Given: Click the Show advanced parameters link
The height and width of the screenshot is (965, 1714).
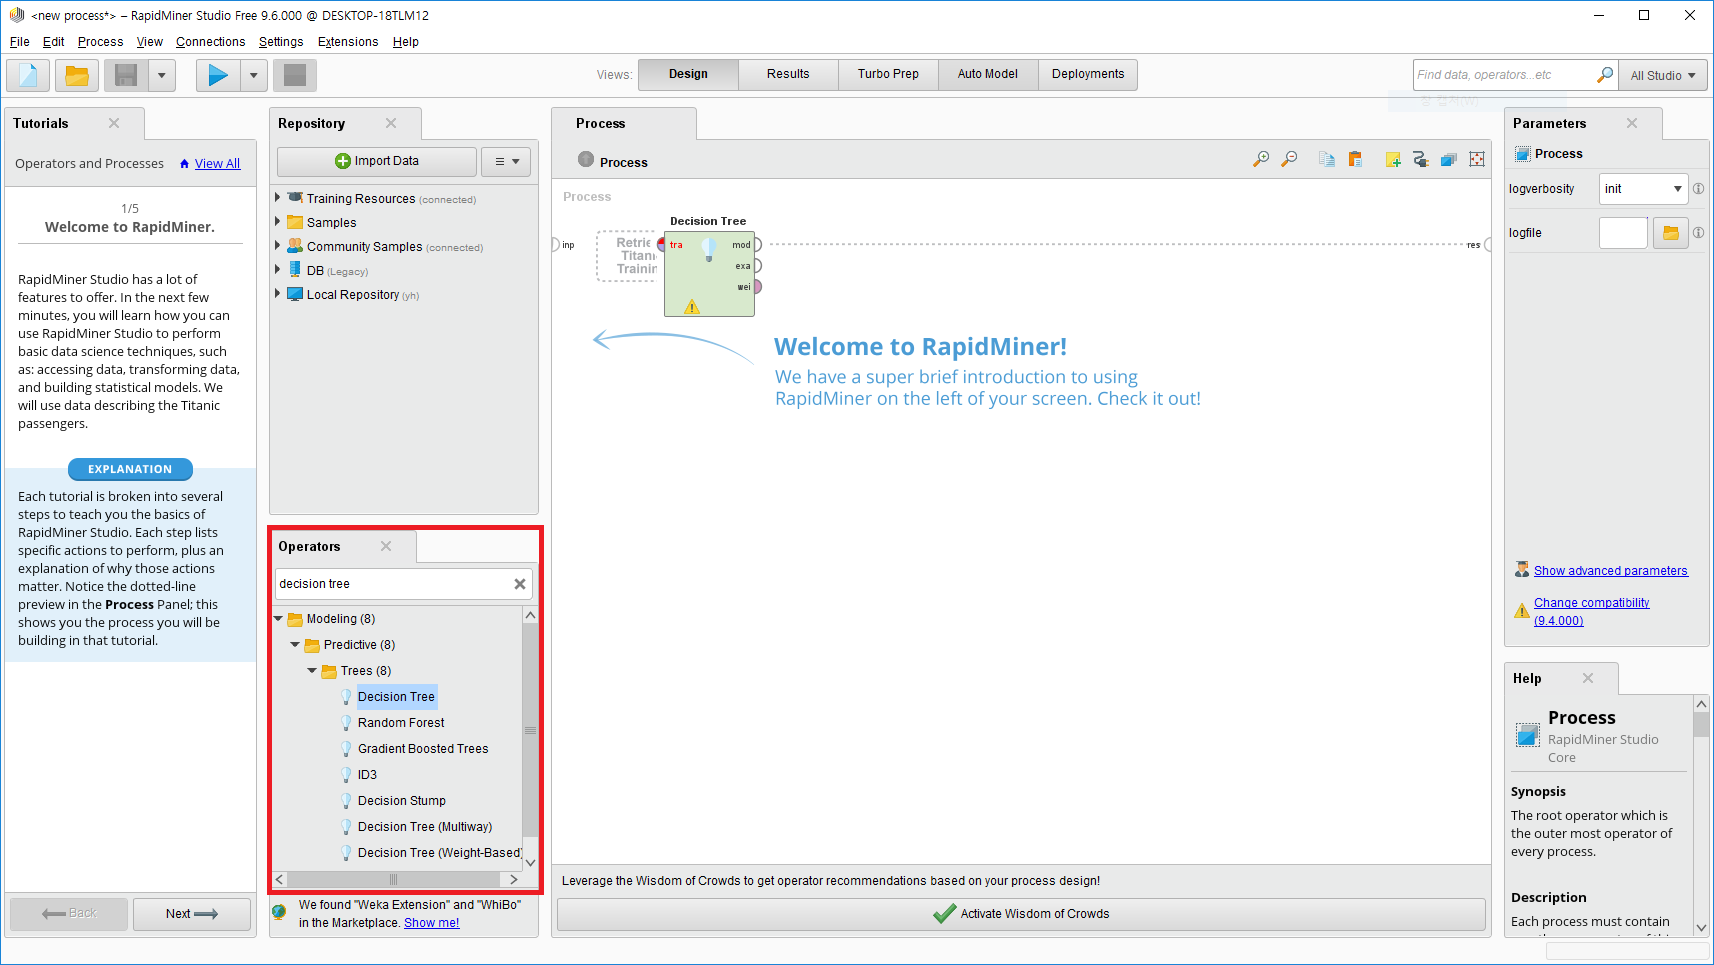Looking at the screenshot, I should click(x=1610, y=571).
